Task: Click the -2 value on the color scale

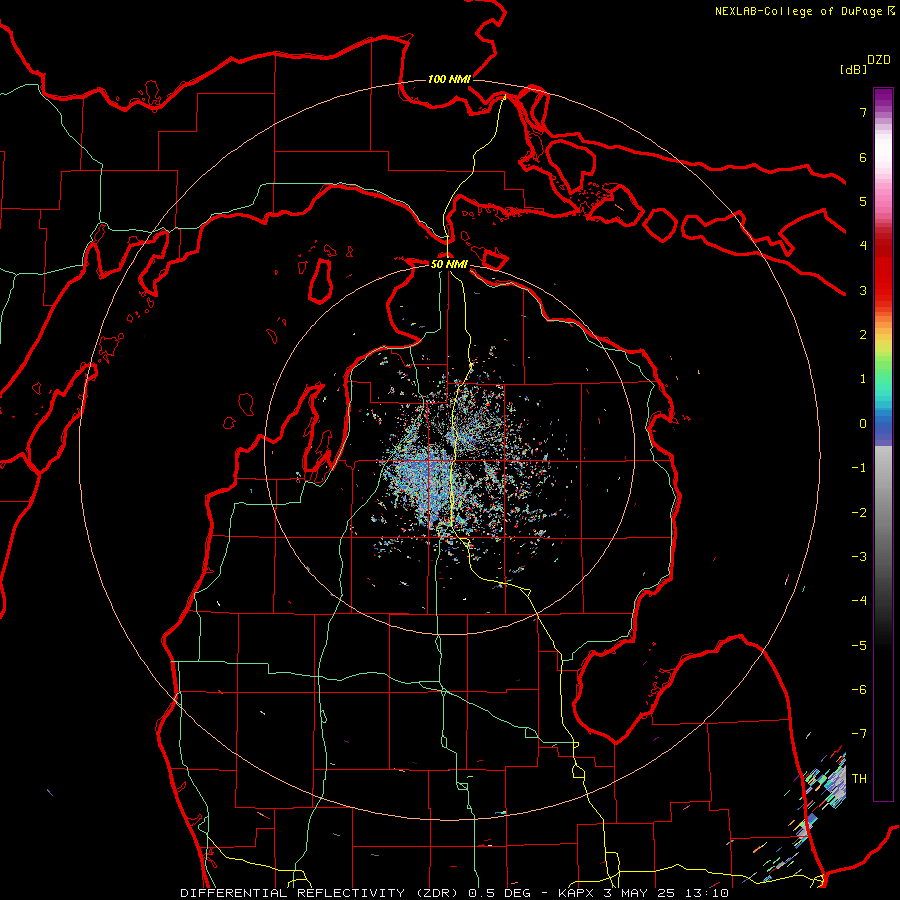Action: coord(859,512)
